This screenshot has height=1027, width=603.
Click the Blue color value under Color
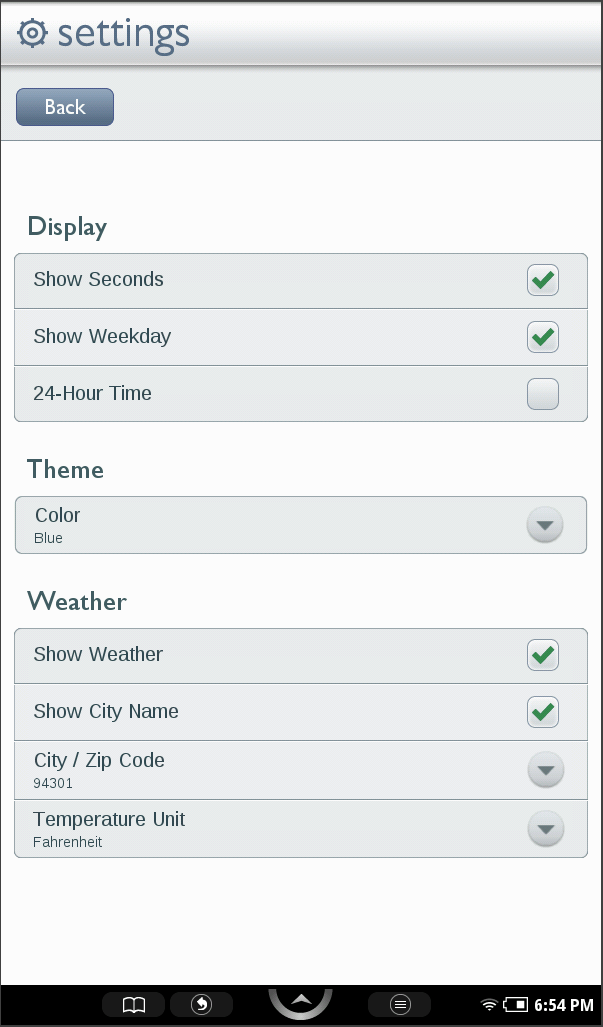coord(44,538)
